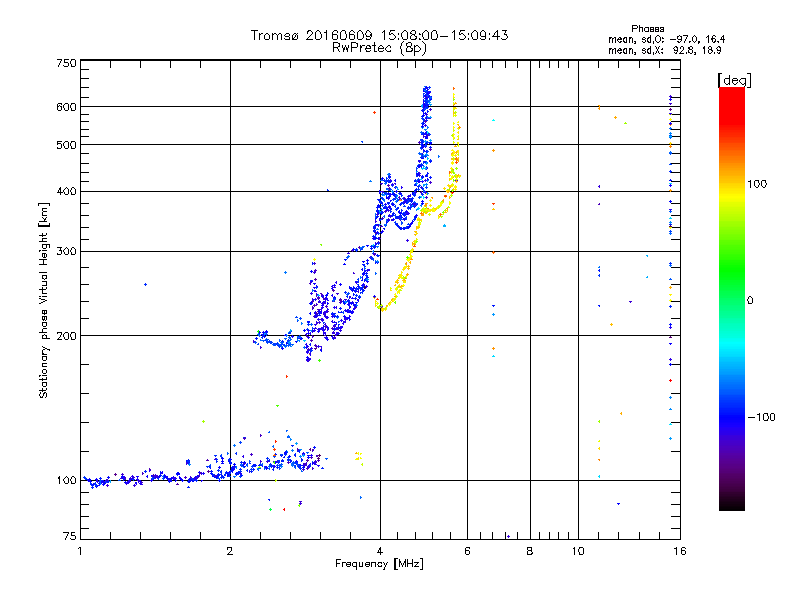Click the '100' colorbar tick label
This screenshot has height=600, width=800.
click(757, 184)
